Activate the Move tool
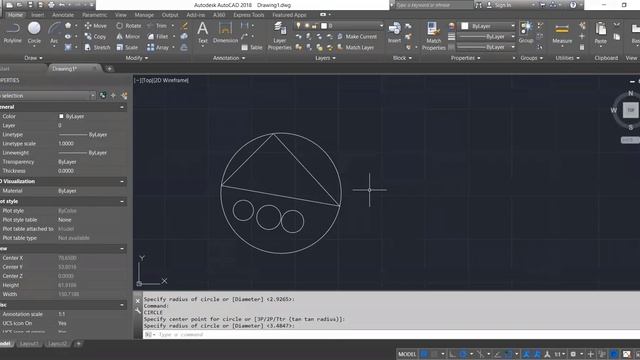The image size is (640, 360). tap(96, 26)
